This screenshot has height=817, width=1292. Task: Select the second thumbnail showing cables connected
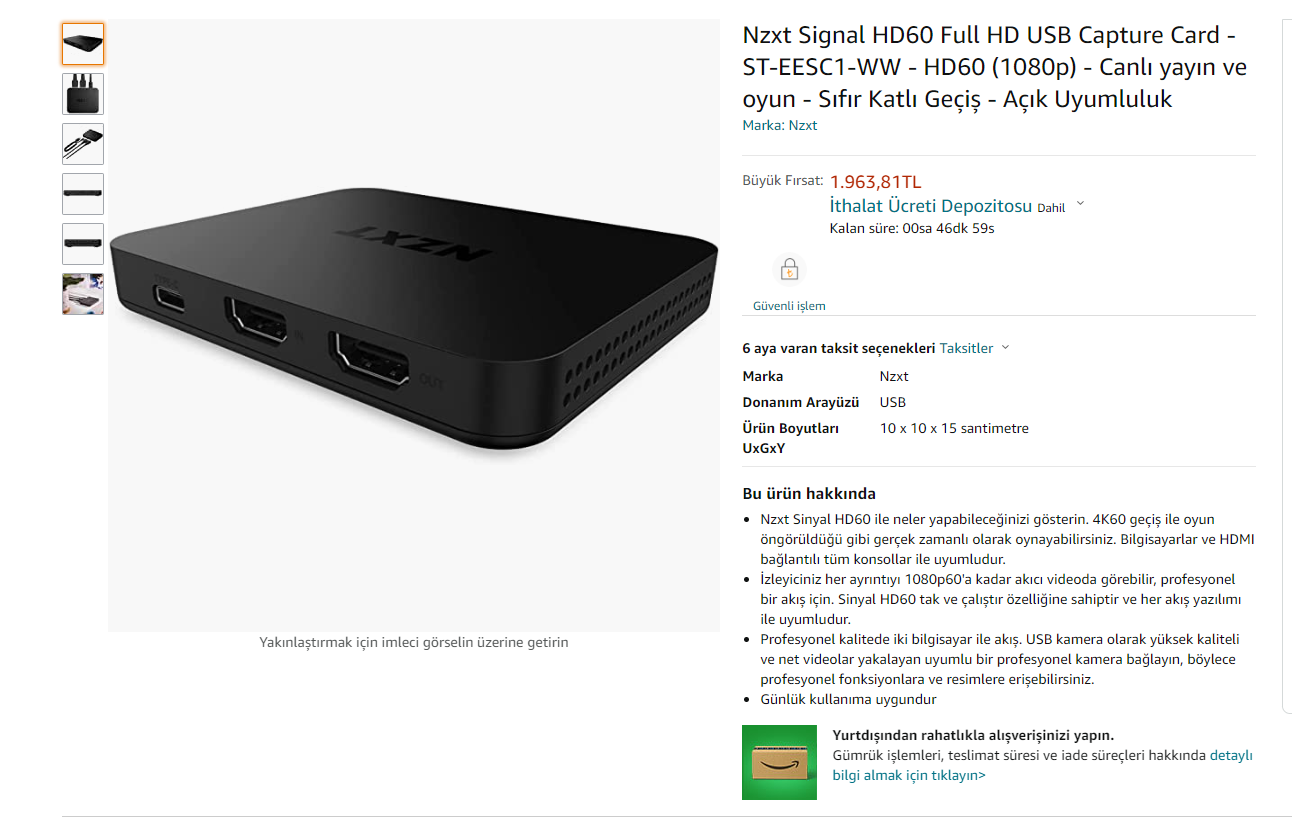coord(83,94)
